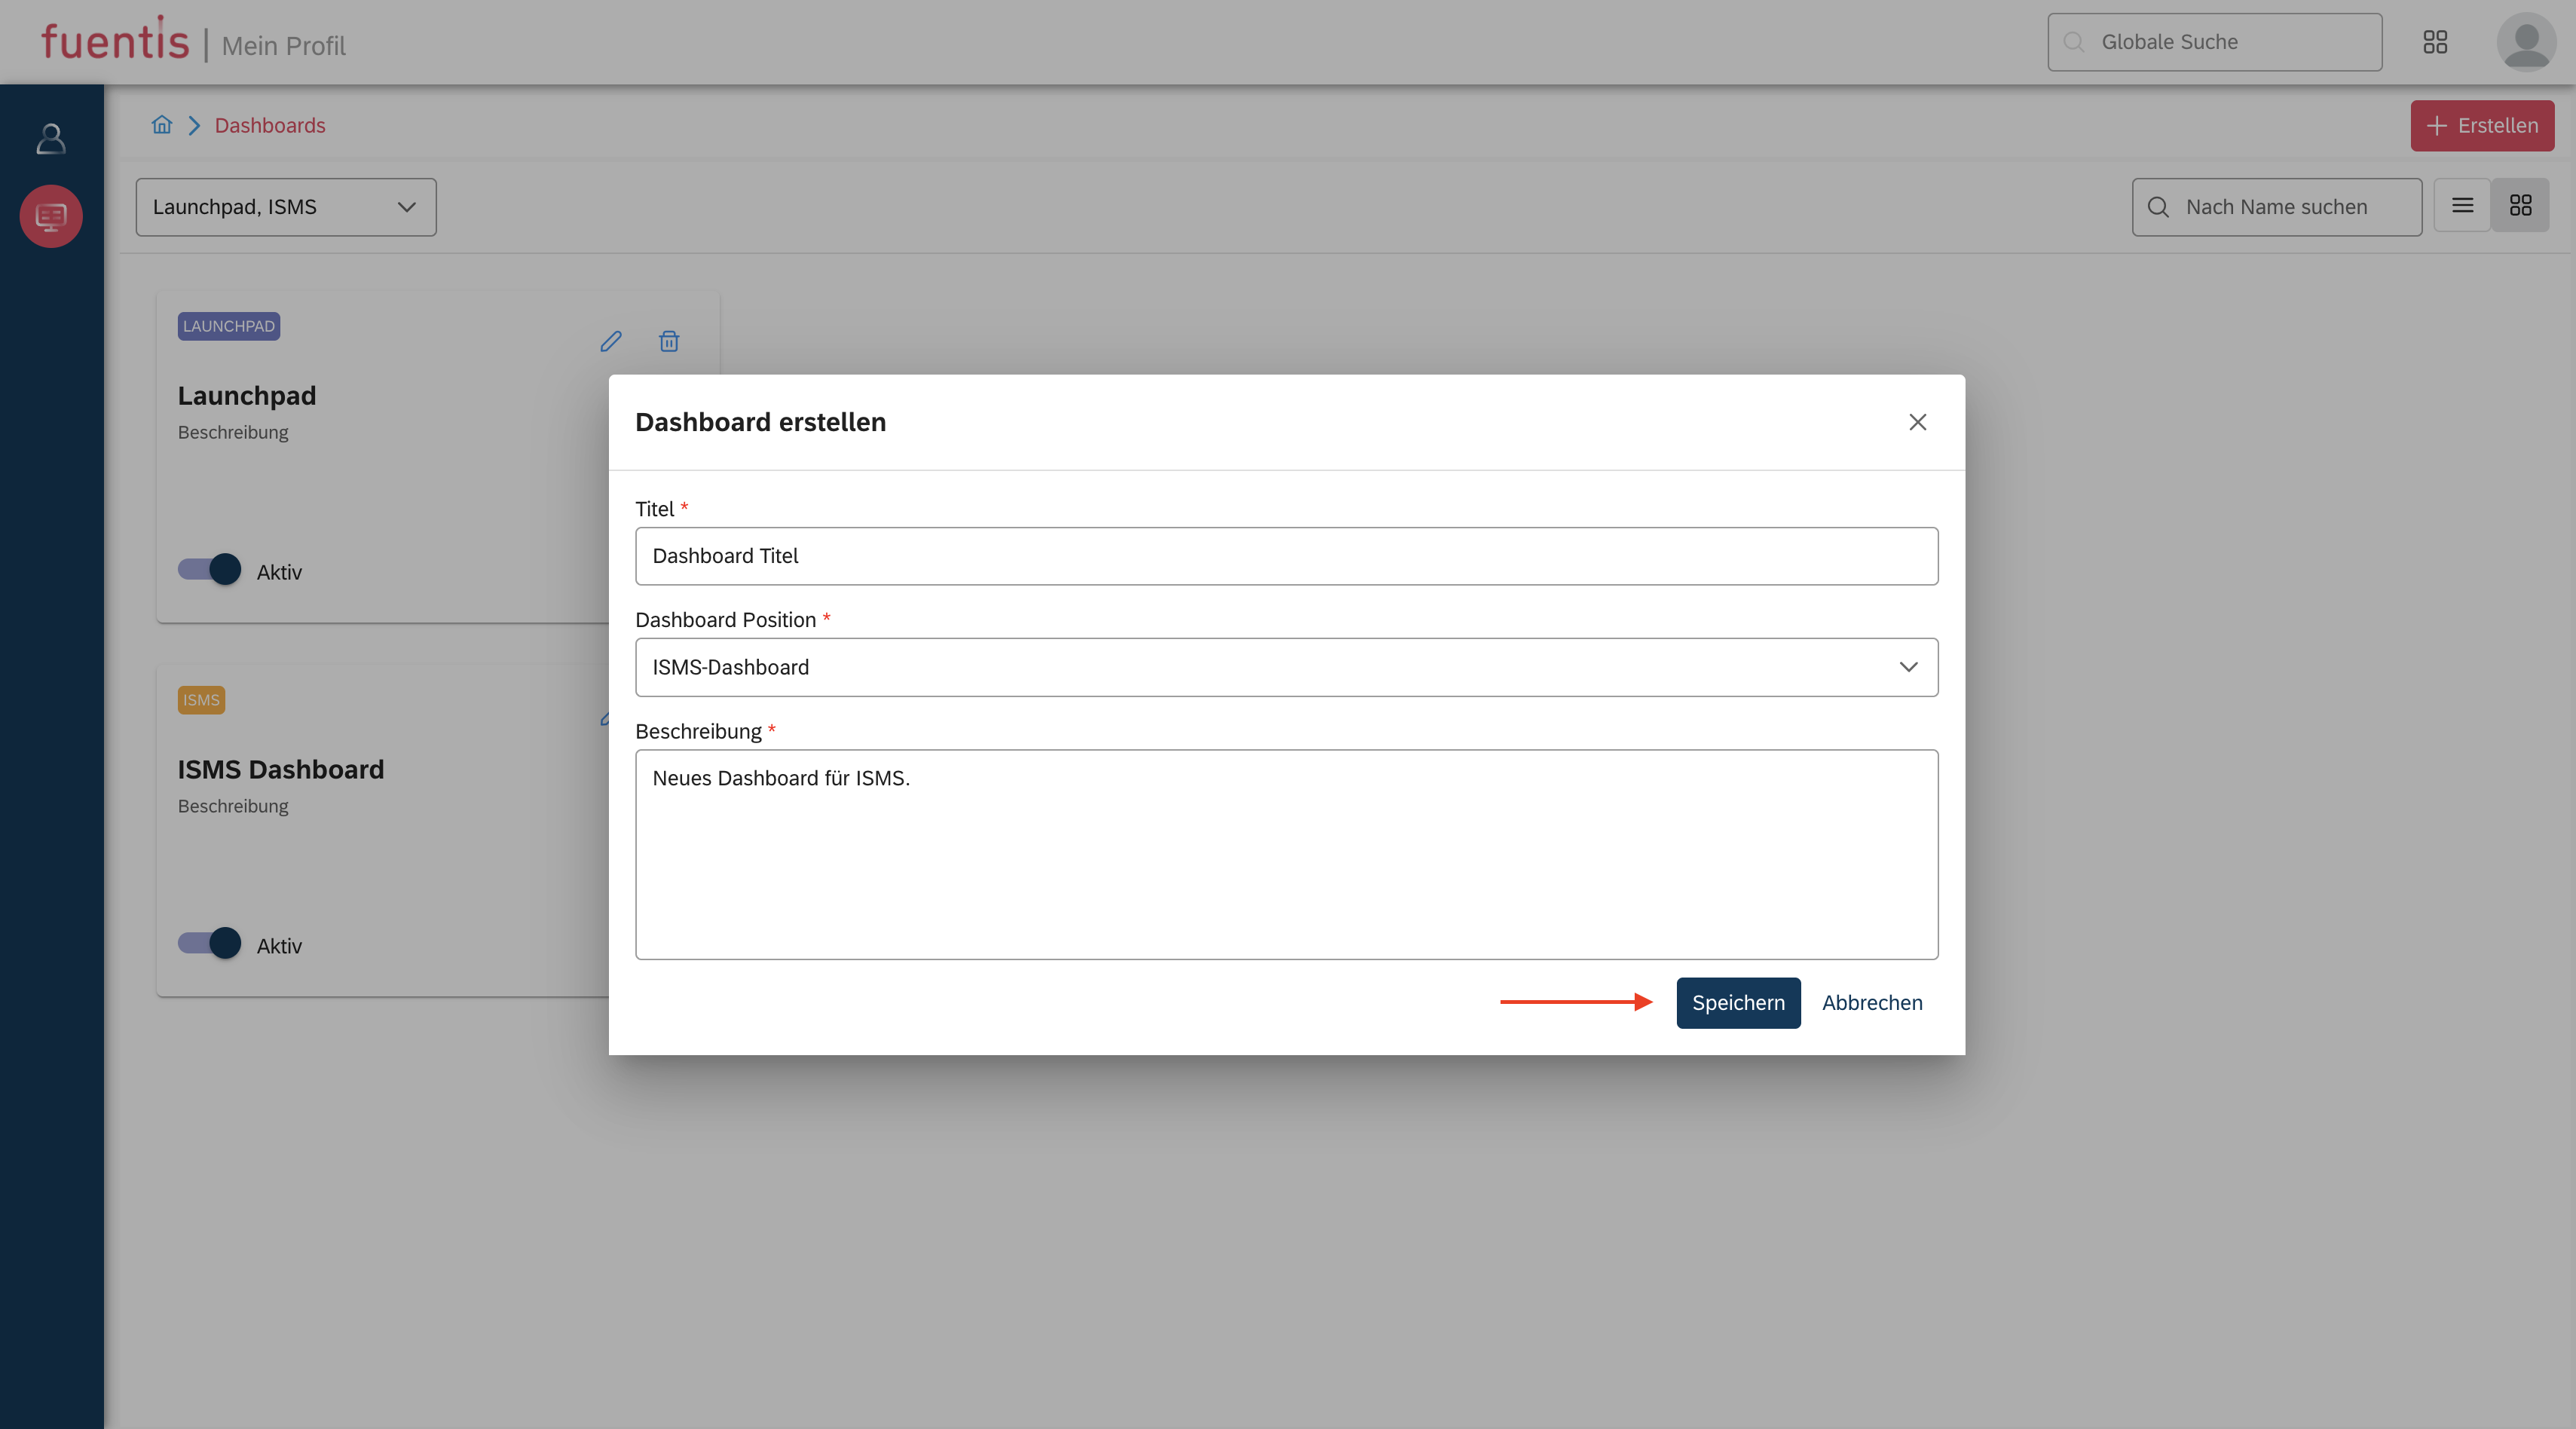The width and height of the screenshot is (2576, 1429).
Task: Switch to list view of dashboards
Action: coord(2463,206)
